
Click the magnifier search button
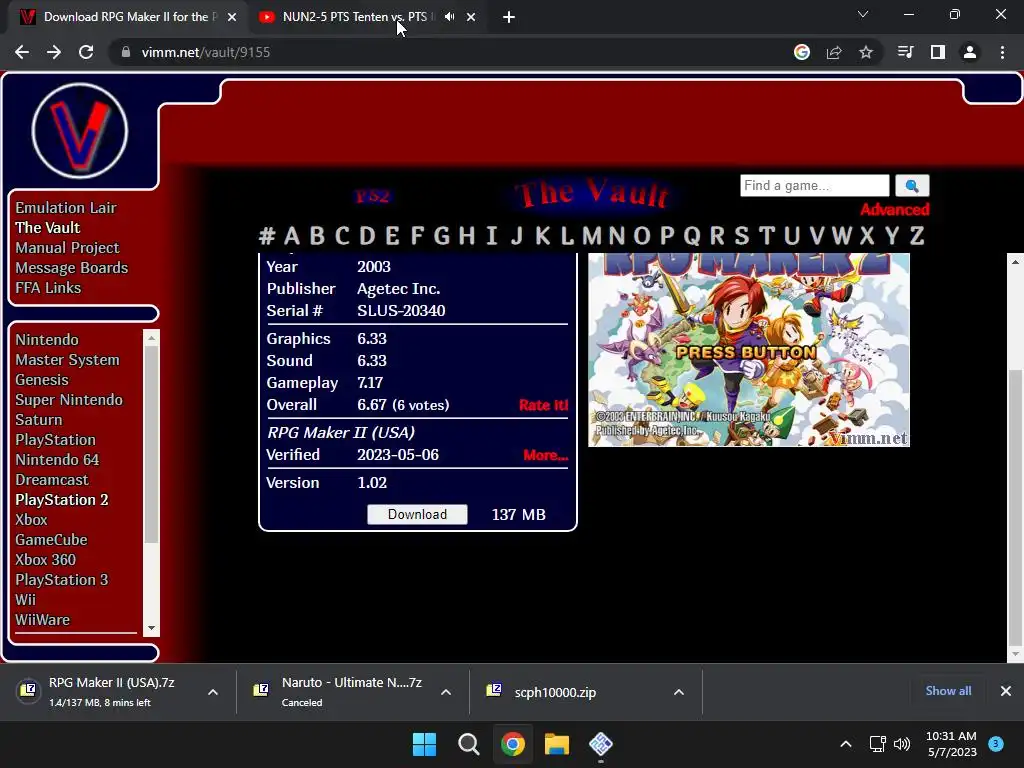pos(912,185)
